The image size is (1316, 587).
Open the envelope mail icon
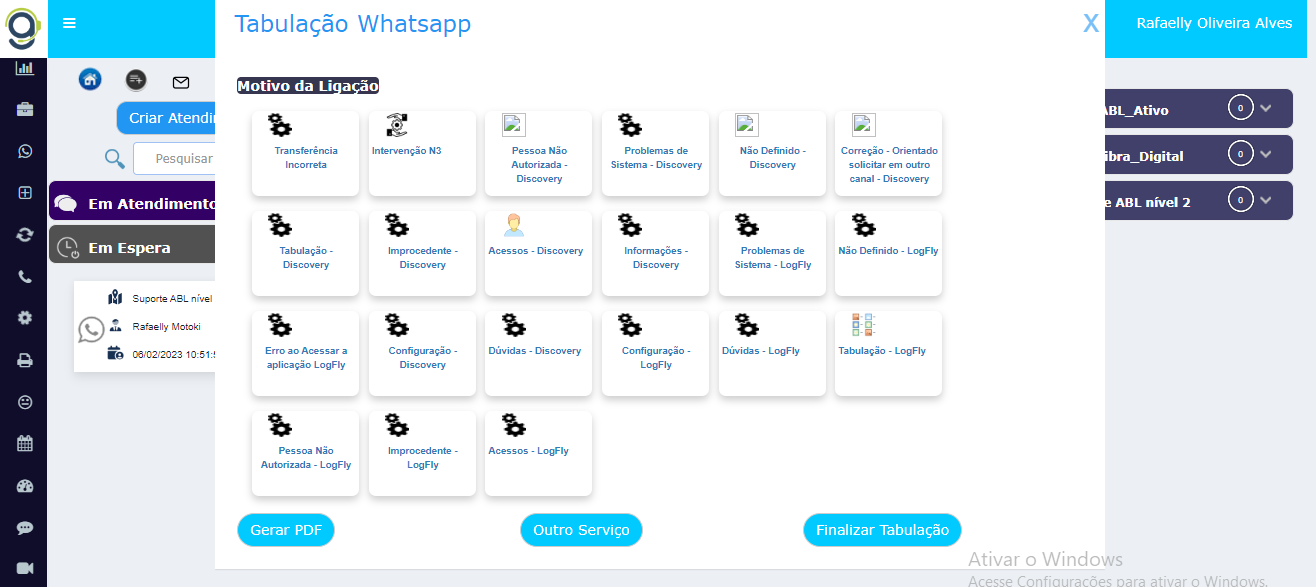(181, 81)
